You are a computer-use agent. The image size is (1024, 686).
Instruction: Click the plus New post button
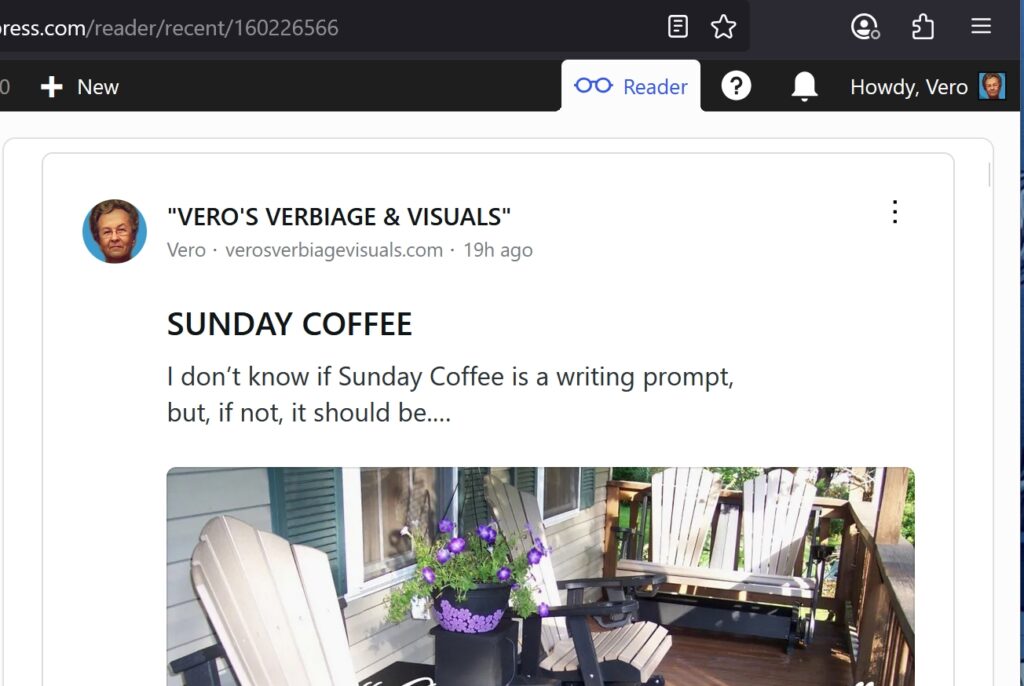pos(80,87)
